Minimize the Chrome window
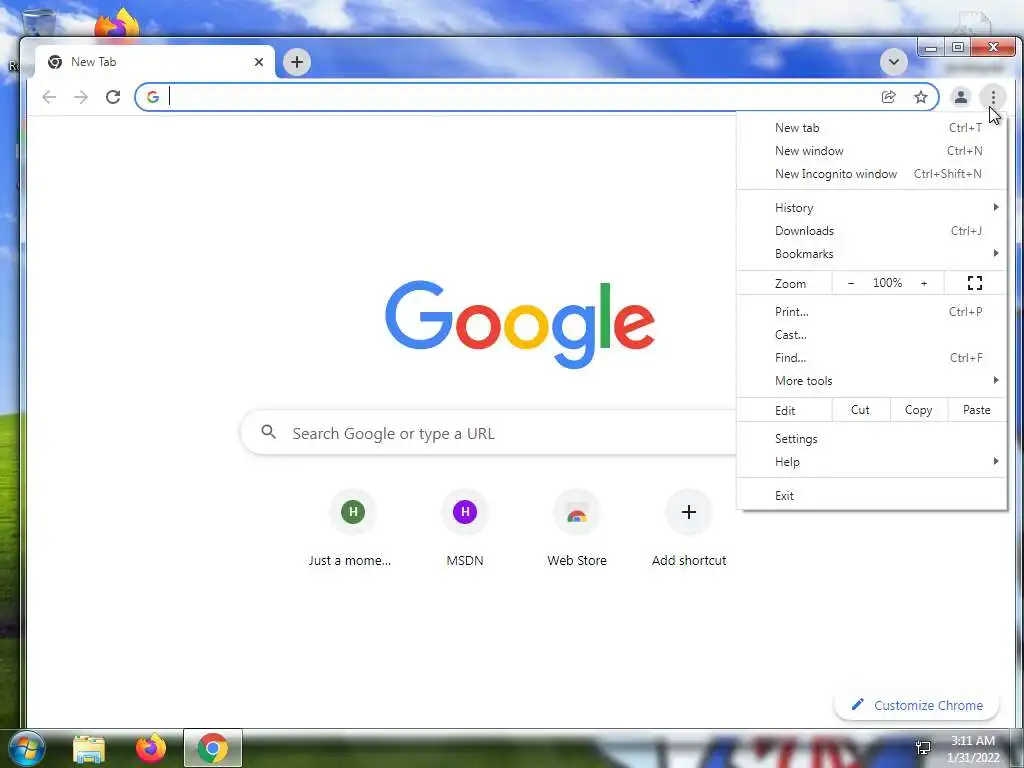 (x=931, y=48)
